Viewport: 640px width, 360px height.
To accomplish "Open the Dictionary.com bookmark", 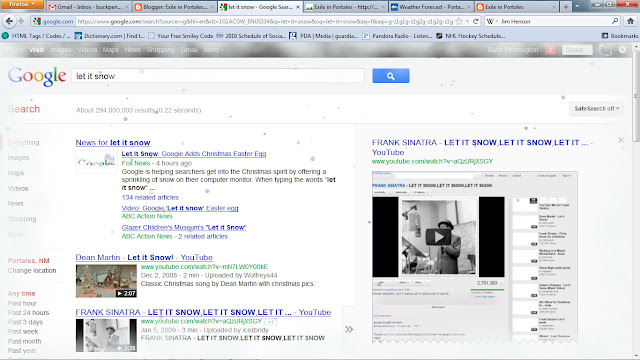I will tap(109, 36).
